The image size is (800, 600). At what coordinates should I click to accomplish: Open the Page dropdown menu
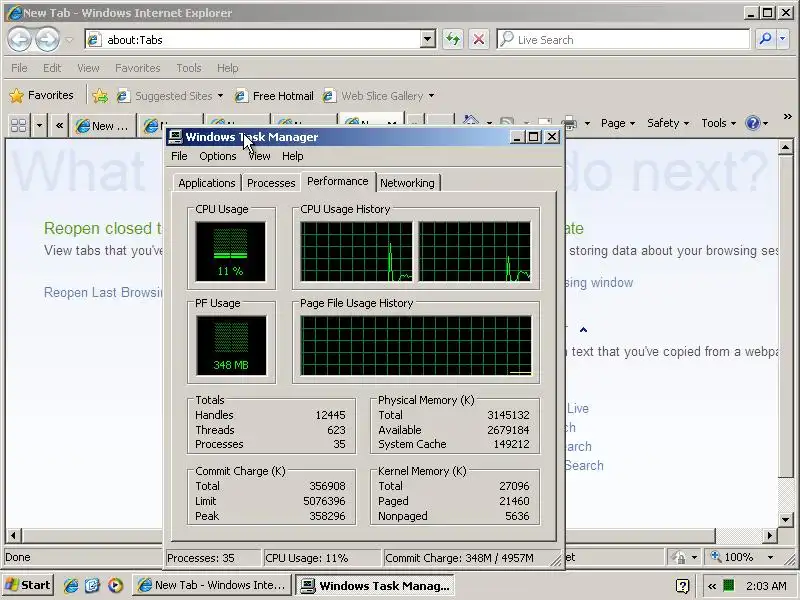tap(618, 123)
